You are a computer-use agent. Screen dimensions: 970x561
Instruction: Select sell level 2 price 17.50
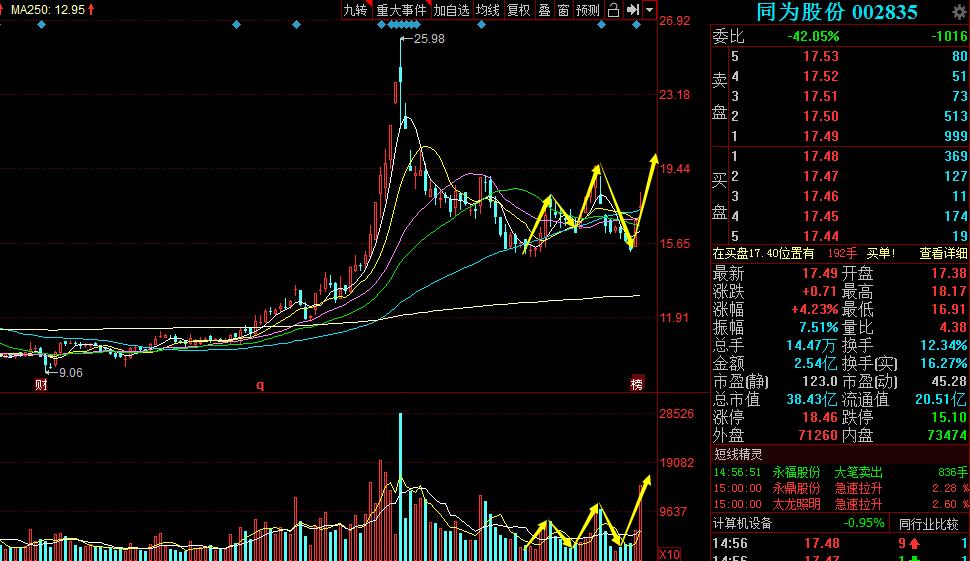(821, 116)
